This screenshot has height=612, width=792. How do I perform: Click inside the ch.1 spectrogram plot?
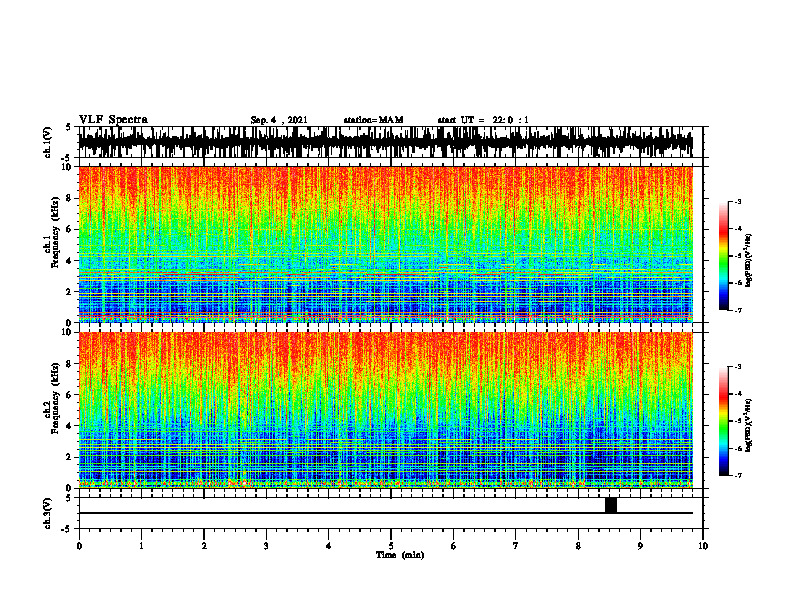(385, 244)
